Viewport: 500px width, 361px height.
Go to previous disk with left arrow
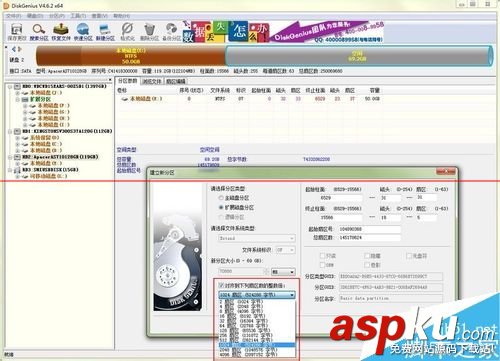[14, 49]
